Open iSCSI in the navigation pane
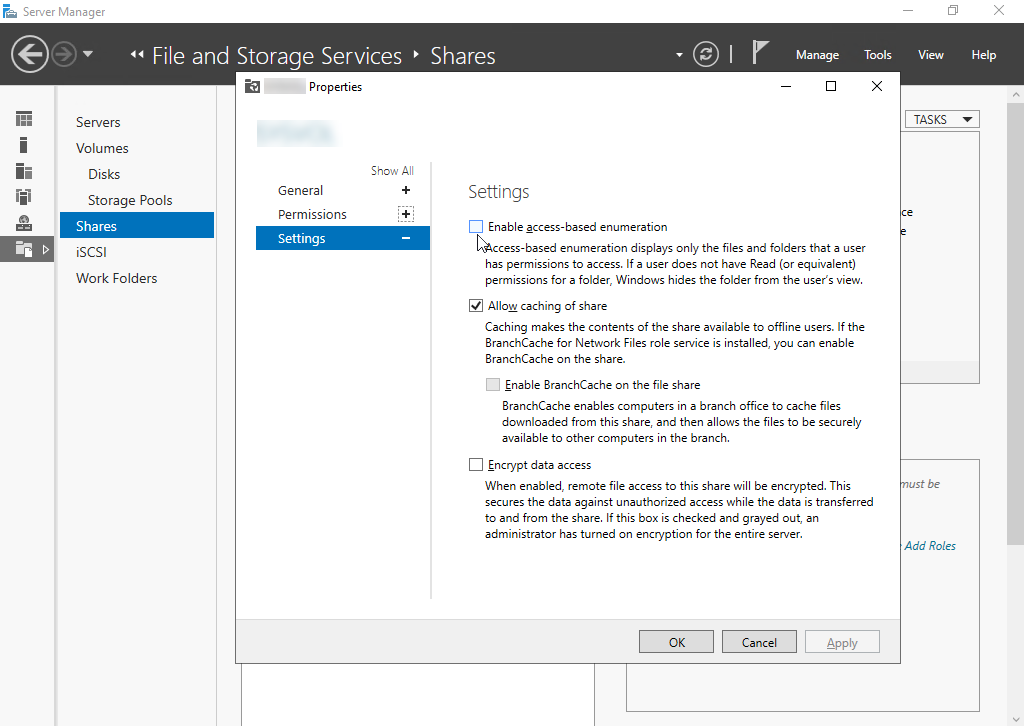 [x=91, y=252]
